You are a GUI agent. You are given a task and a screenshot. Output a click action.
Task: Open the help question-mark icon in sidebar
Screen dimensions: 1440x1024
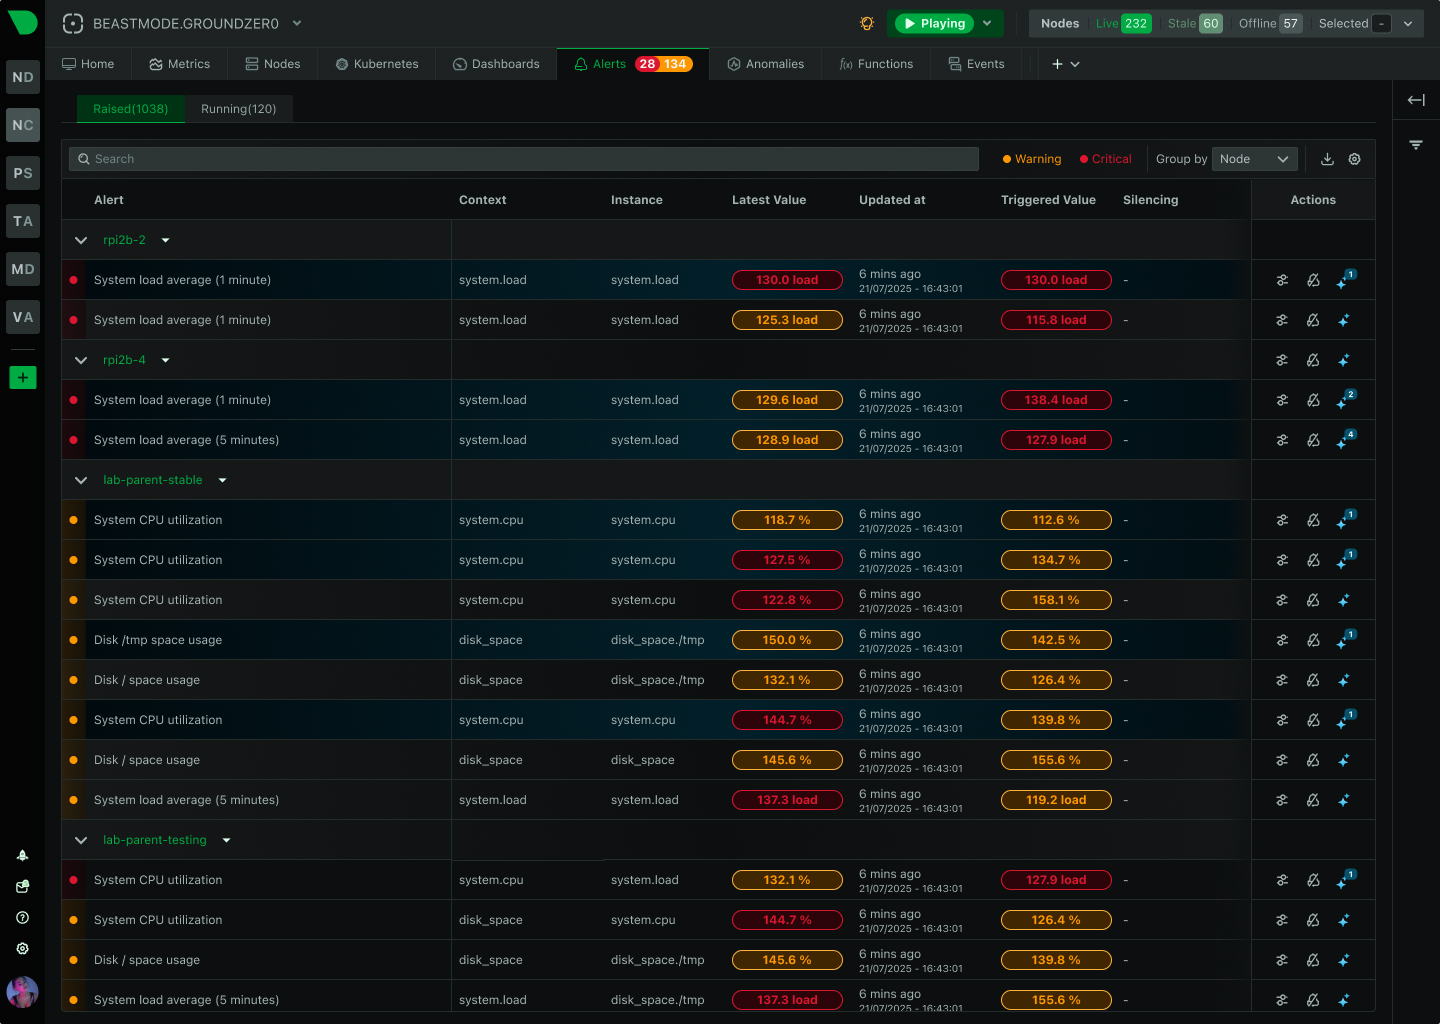[x=22, y=917]
